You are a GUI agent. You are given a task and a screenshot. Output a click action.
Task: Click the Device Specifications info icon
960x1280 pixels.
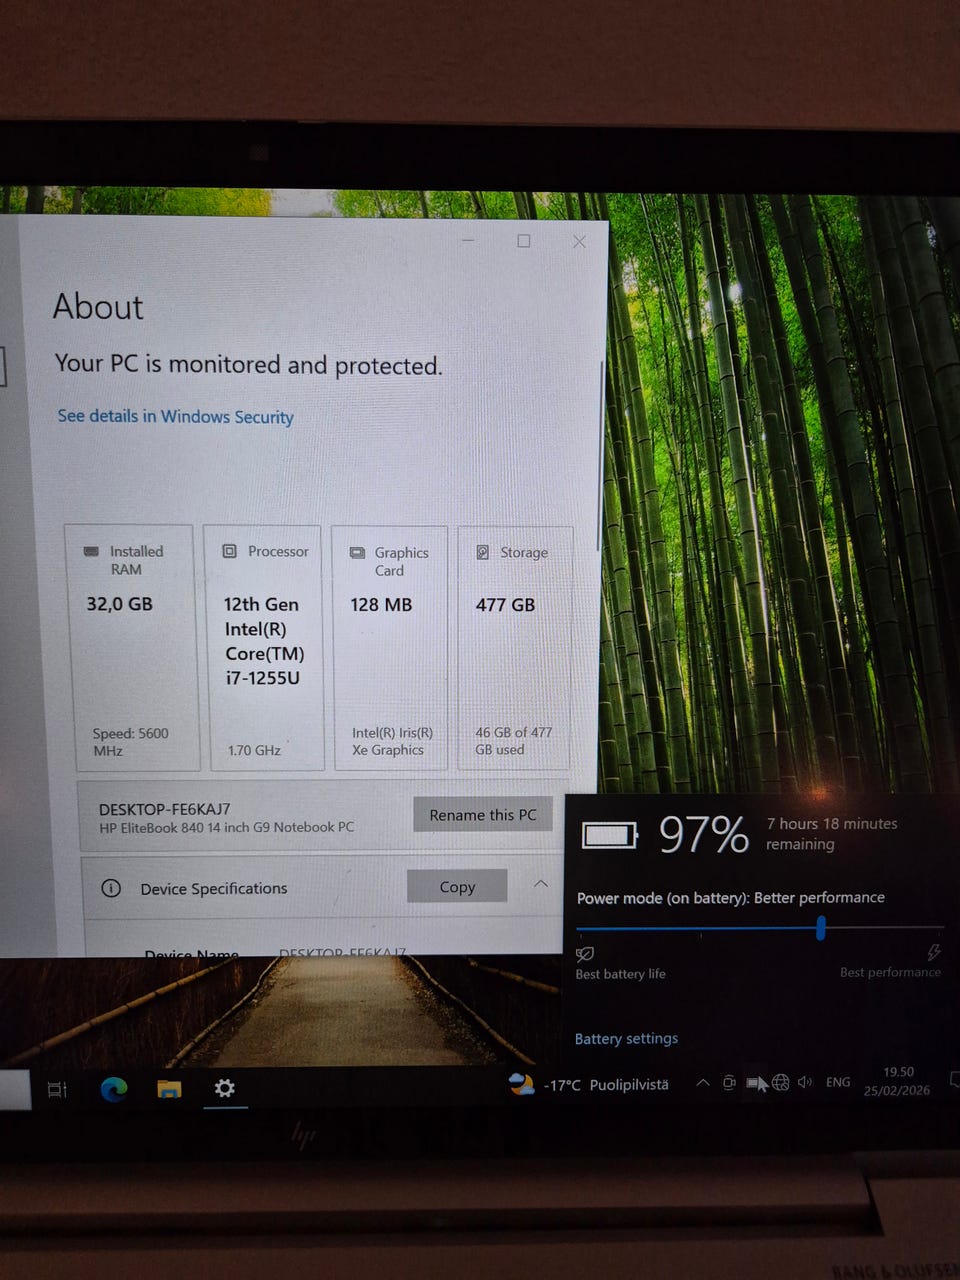(111, 888)
